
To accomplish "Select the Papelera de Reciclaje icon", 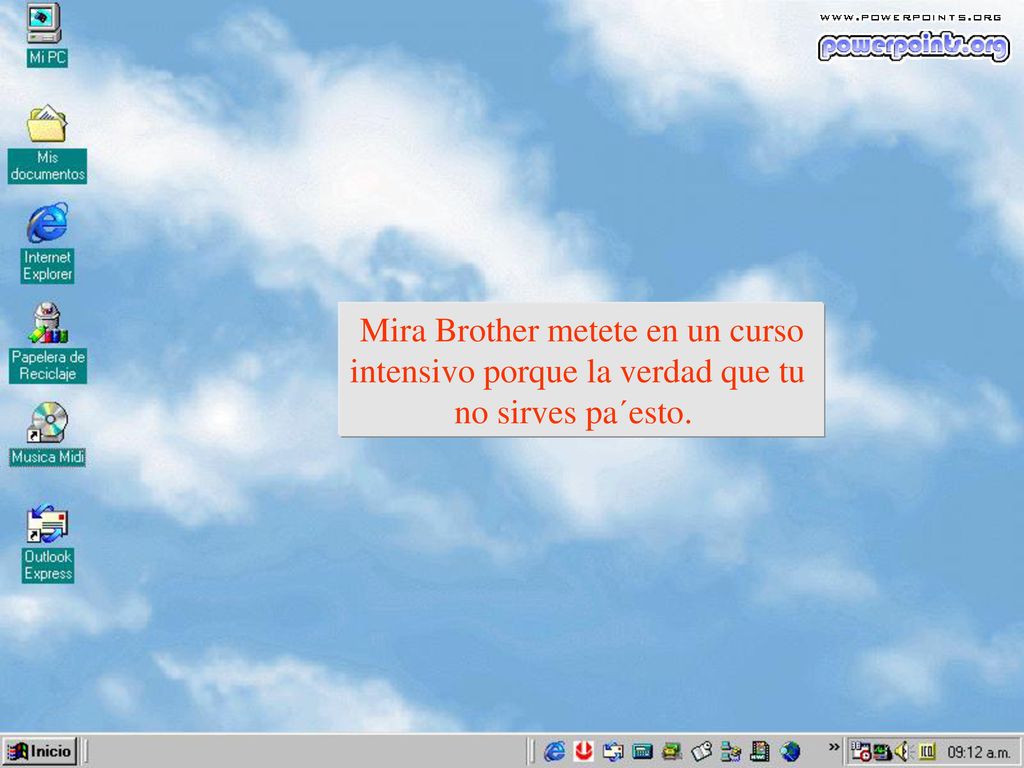I will pyautogui.click(x=48, y=323).
